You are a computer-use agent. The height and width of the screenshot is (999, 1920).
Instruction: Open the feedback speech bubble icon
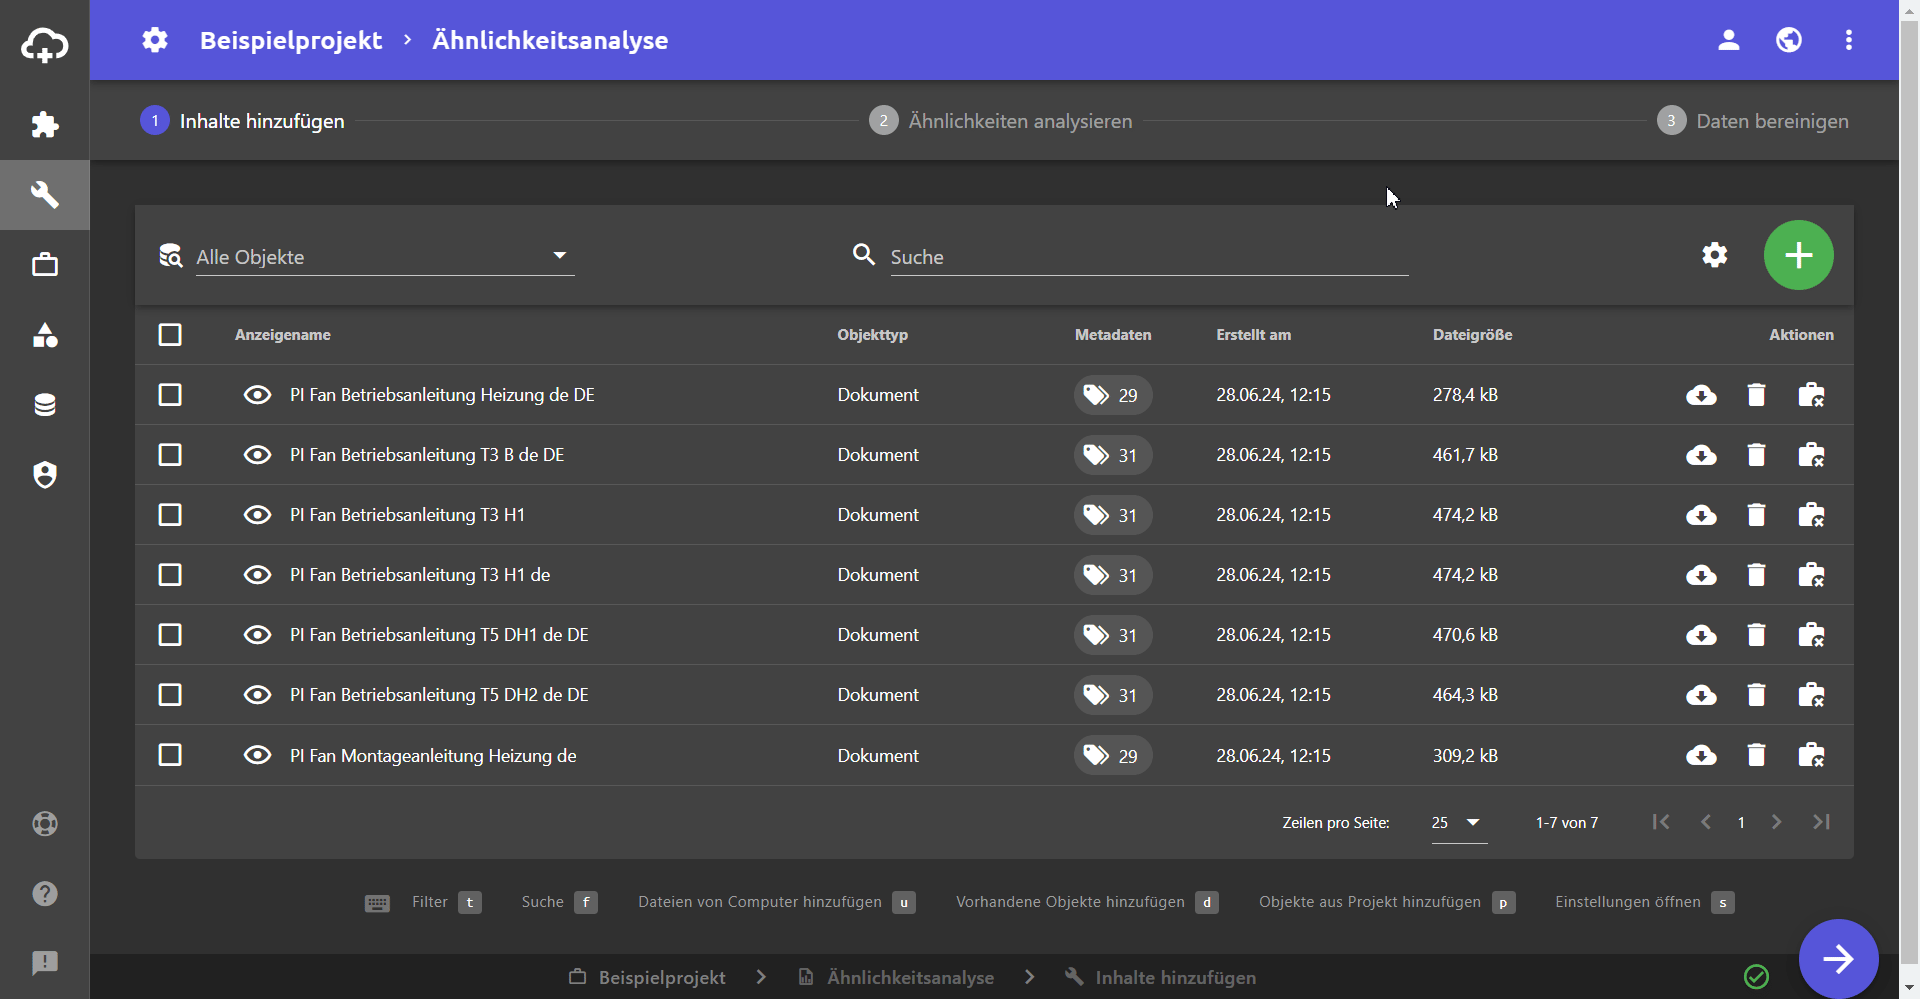pyautogui.click(x=45, y=963)
